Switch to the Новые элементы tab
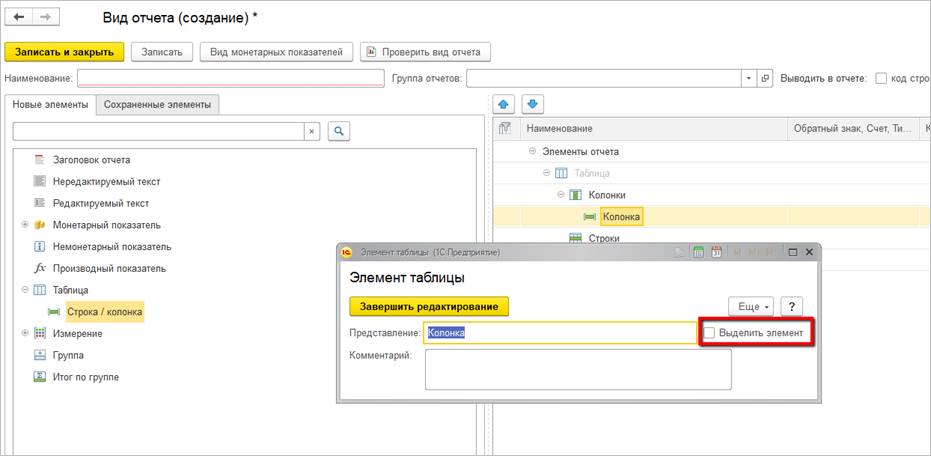Image resolution: width=931 pixels, height=456 pixels. click(50, 104)
